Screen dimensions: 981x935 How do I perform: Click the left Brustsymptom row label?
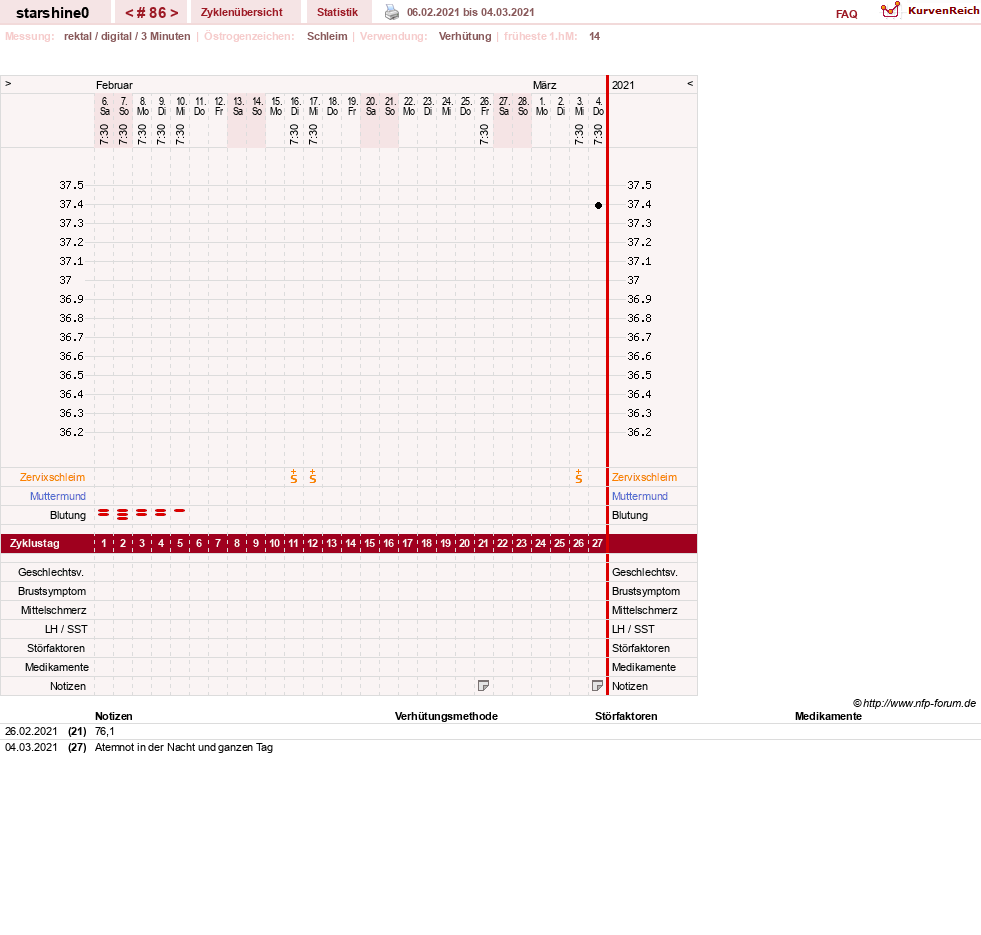(x=52, y=591)
